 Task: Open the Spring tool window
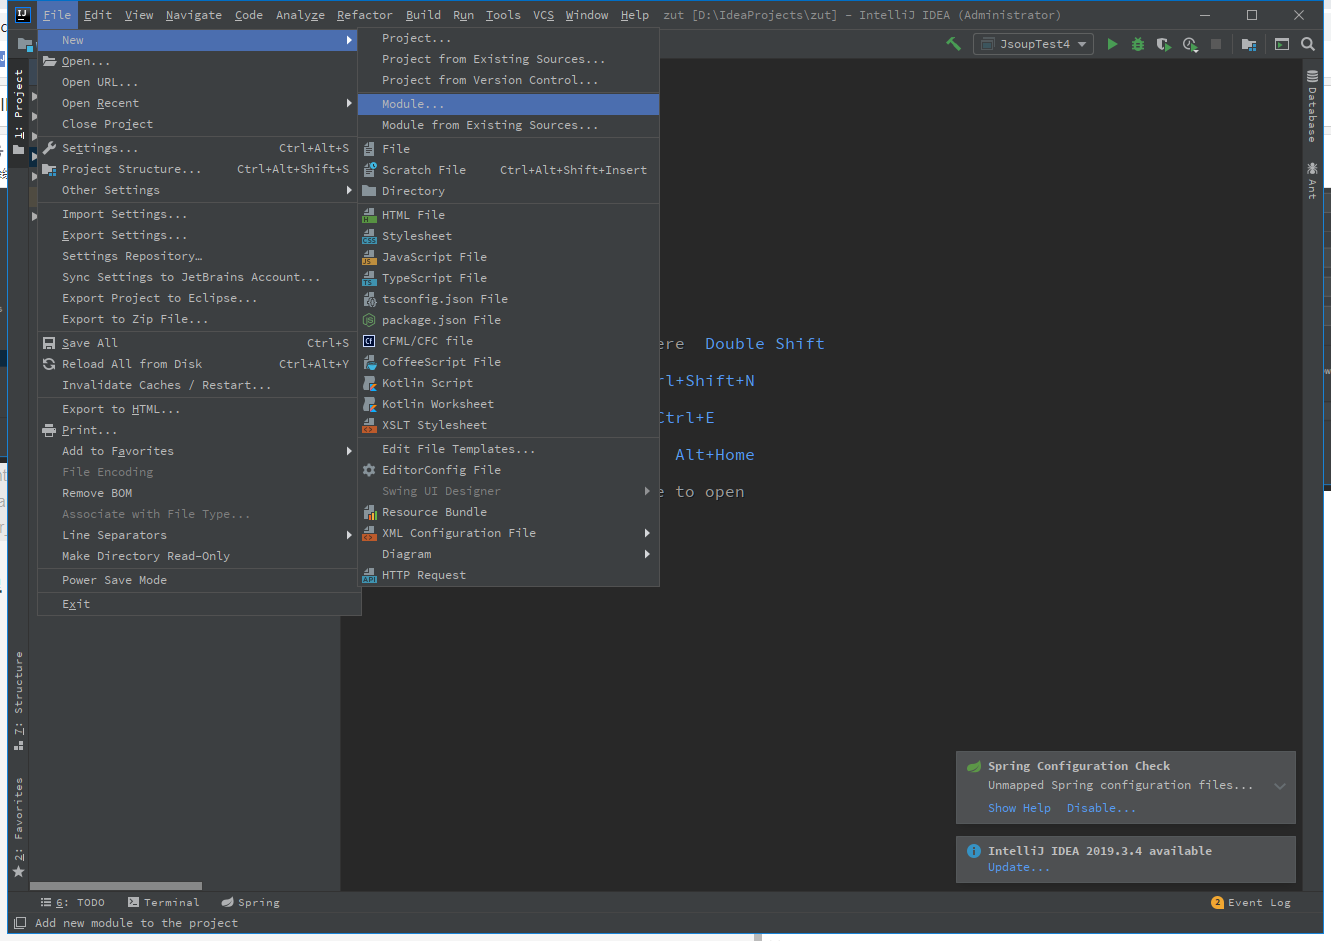pyautogui.click(x=251, y=902)
